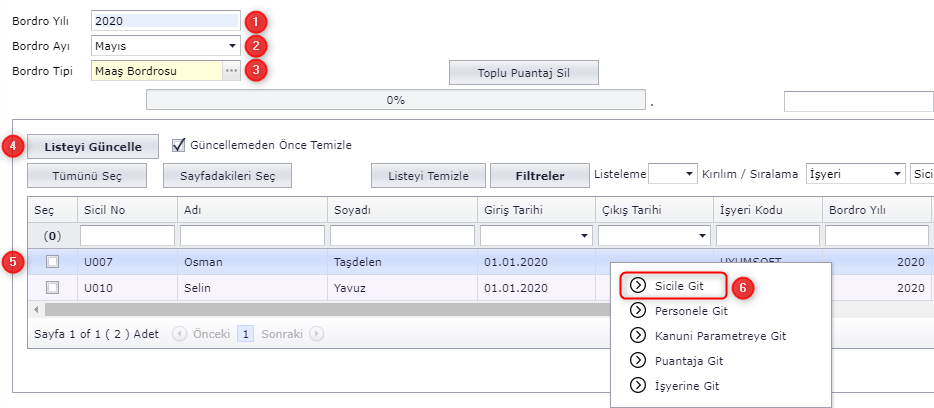
Task: Click the arrow icon next to İşyerine Git
Action: [638, 385]
